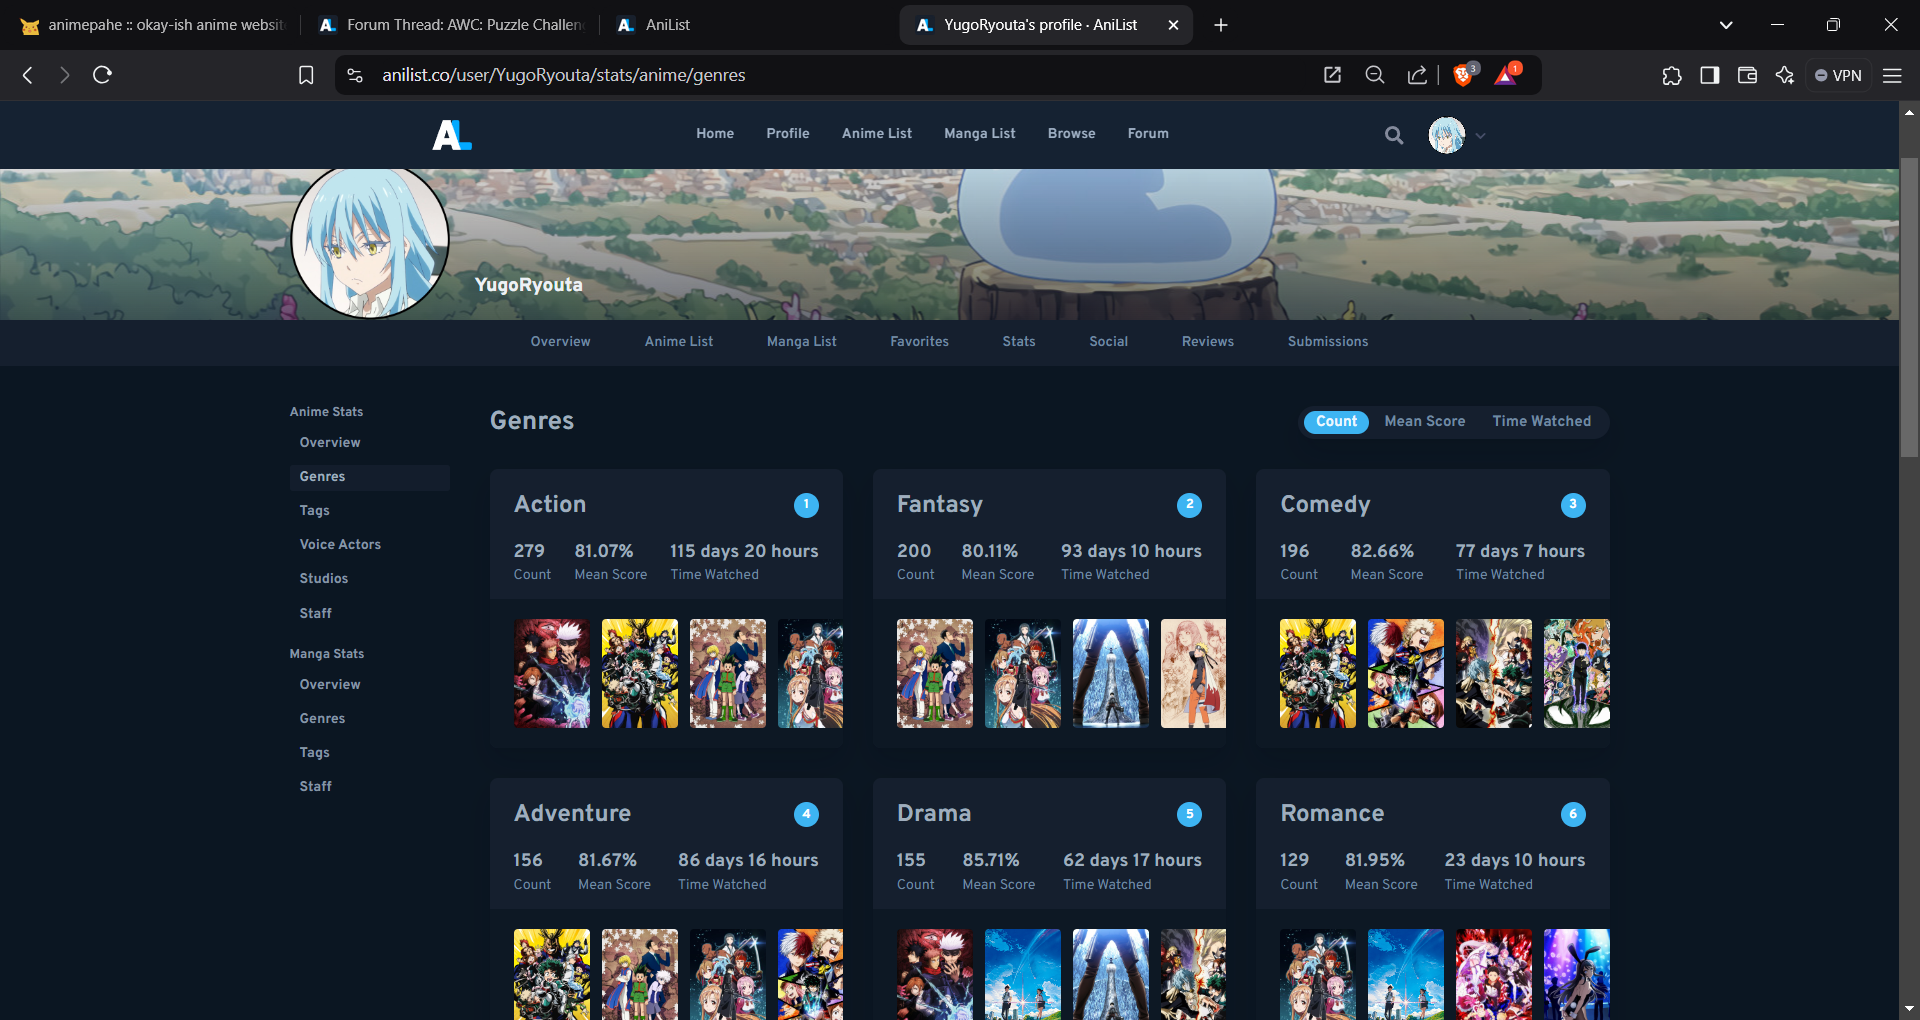Toggle the browser sidebar panel icon
This screenshot has height=1020, width=1920.
pos(1710,75)
